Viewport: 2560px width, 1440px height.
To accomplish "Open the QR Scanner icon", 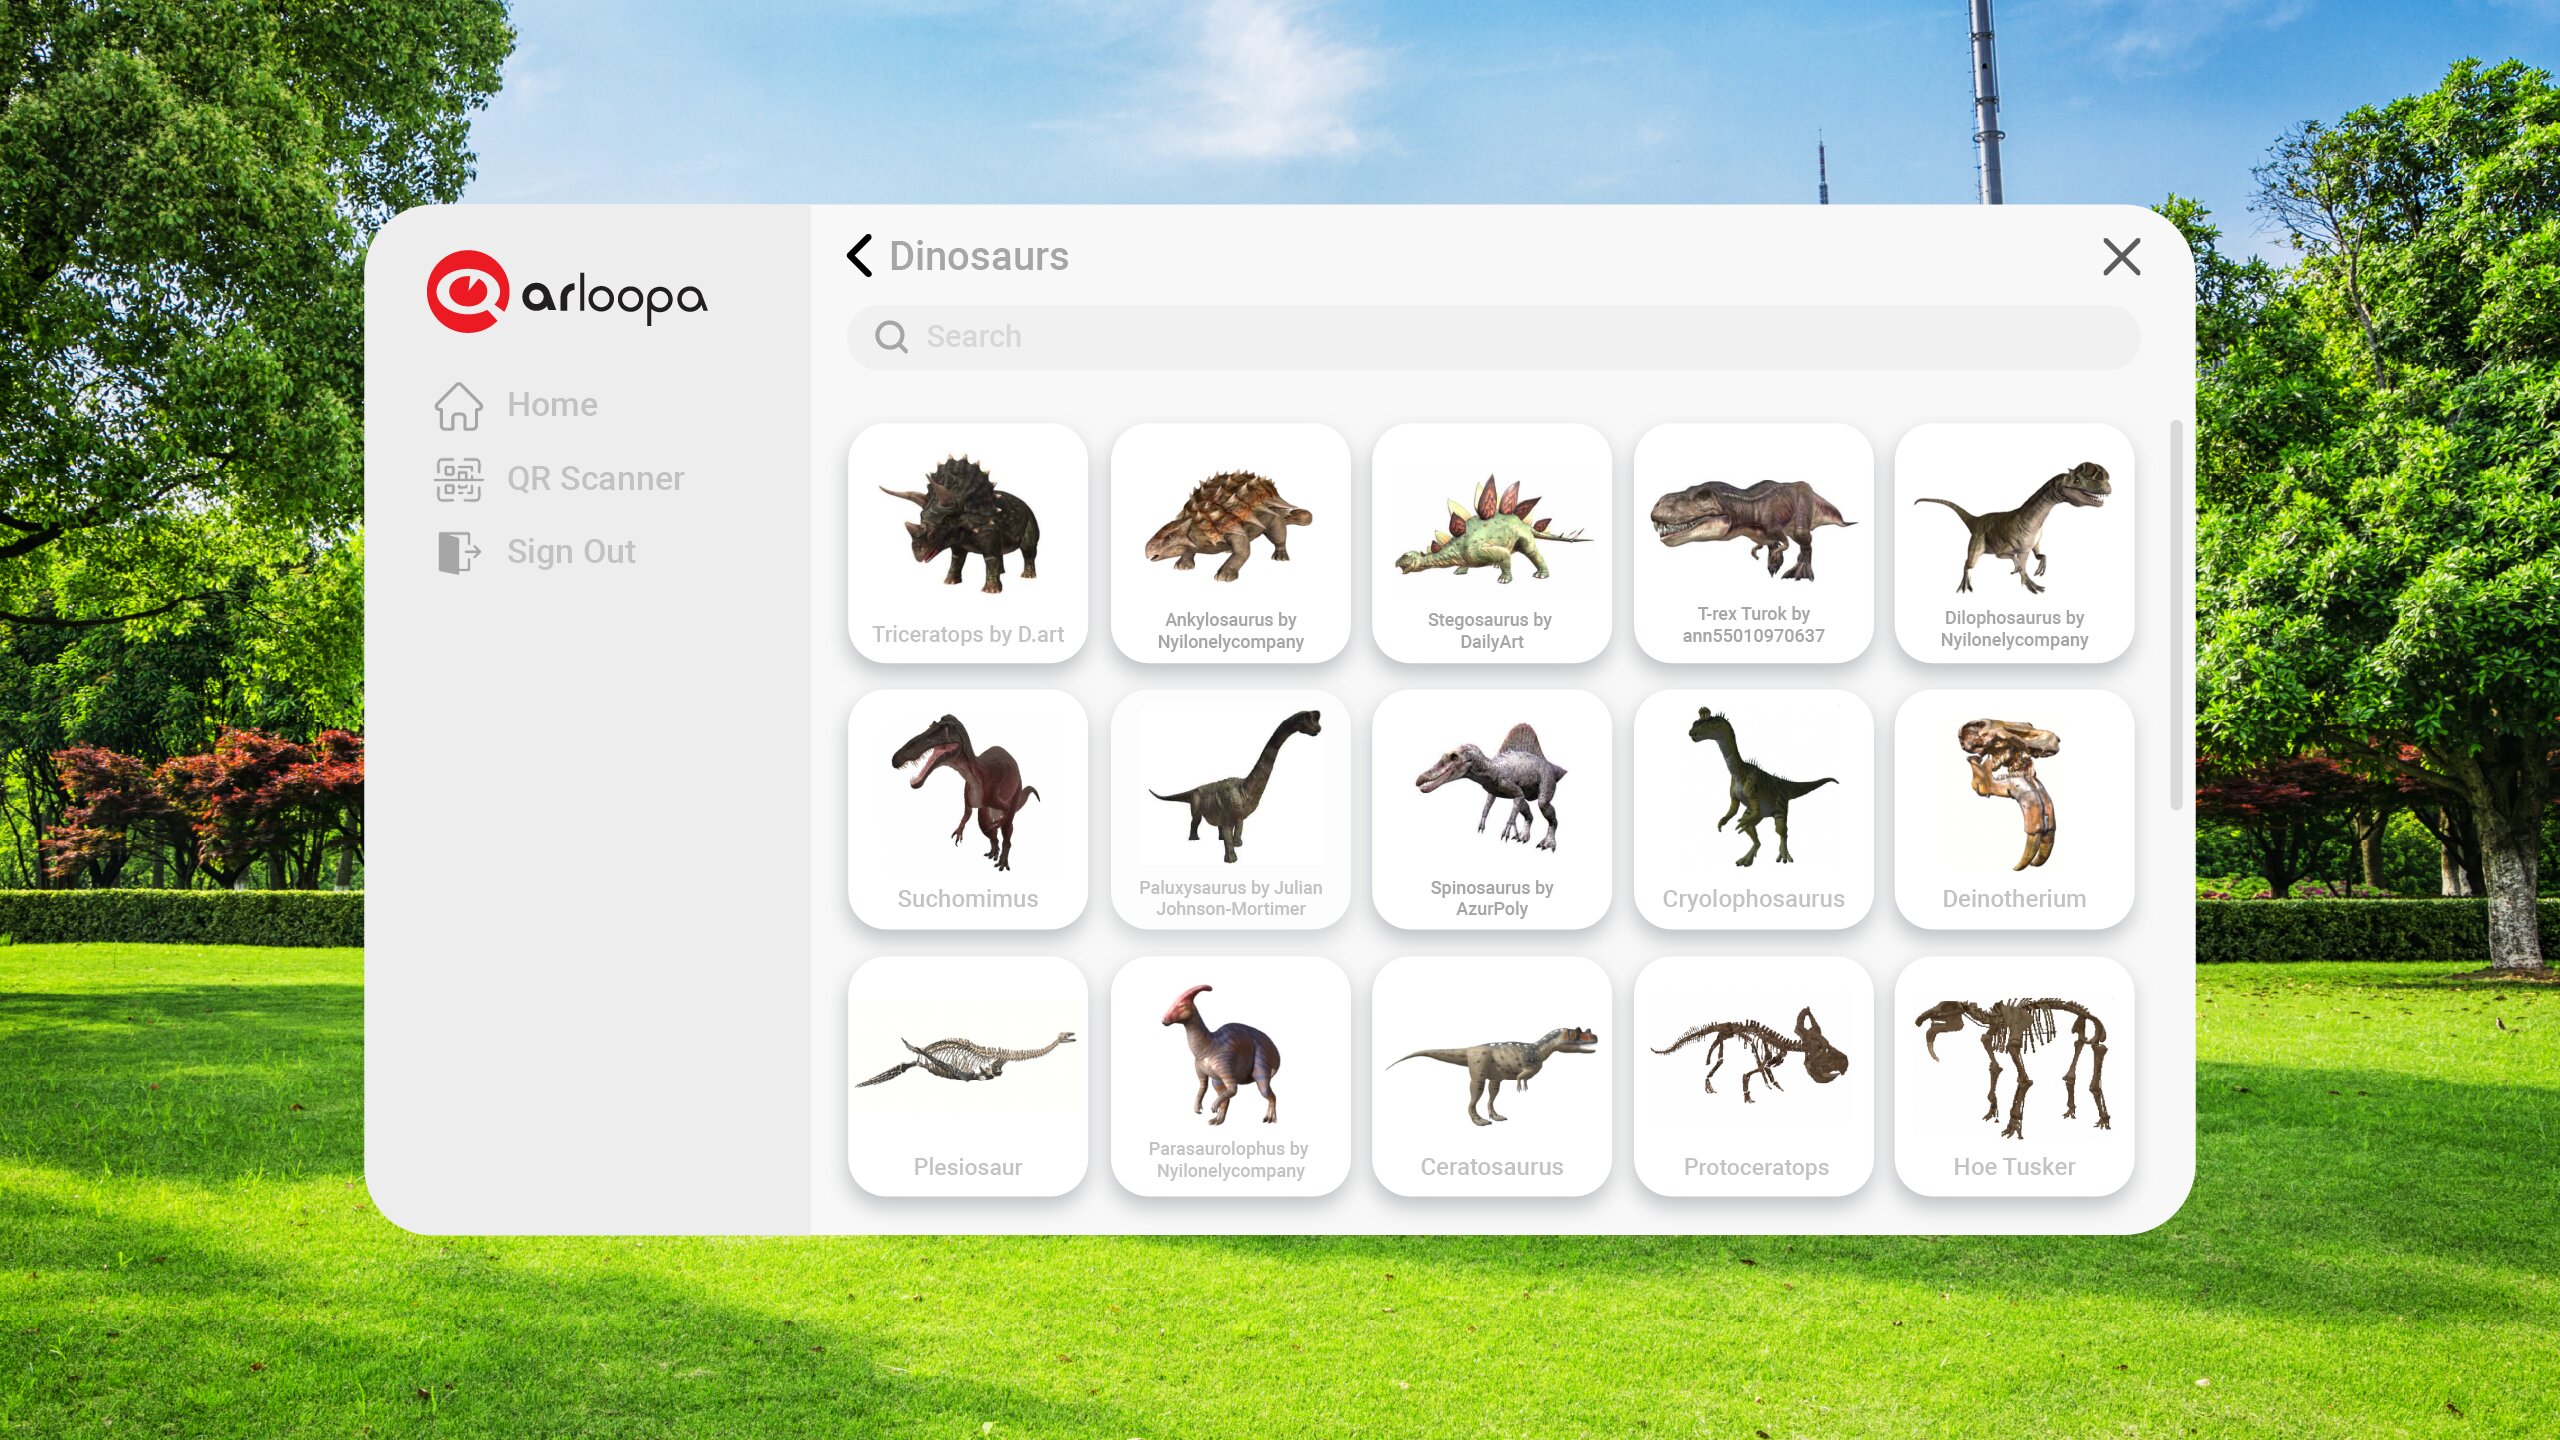I will 459,479.
